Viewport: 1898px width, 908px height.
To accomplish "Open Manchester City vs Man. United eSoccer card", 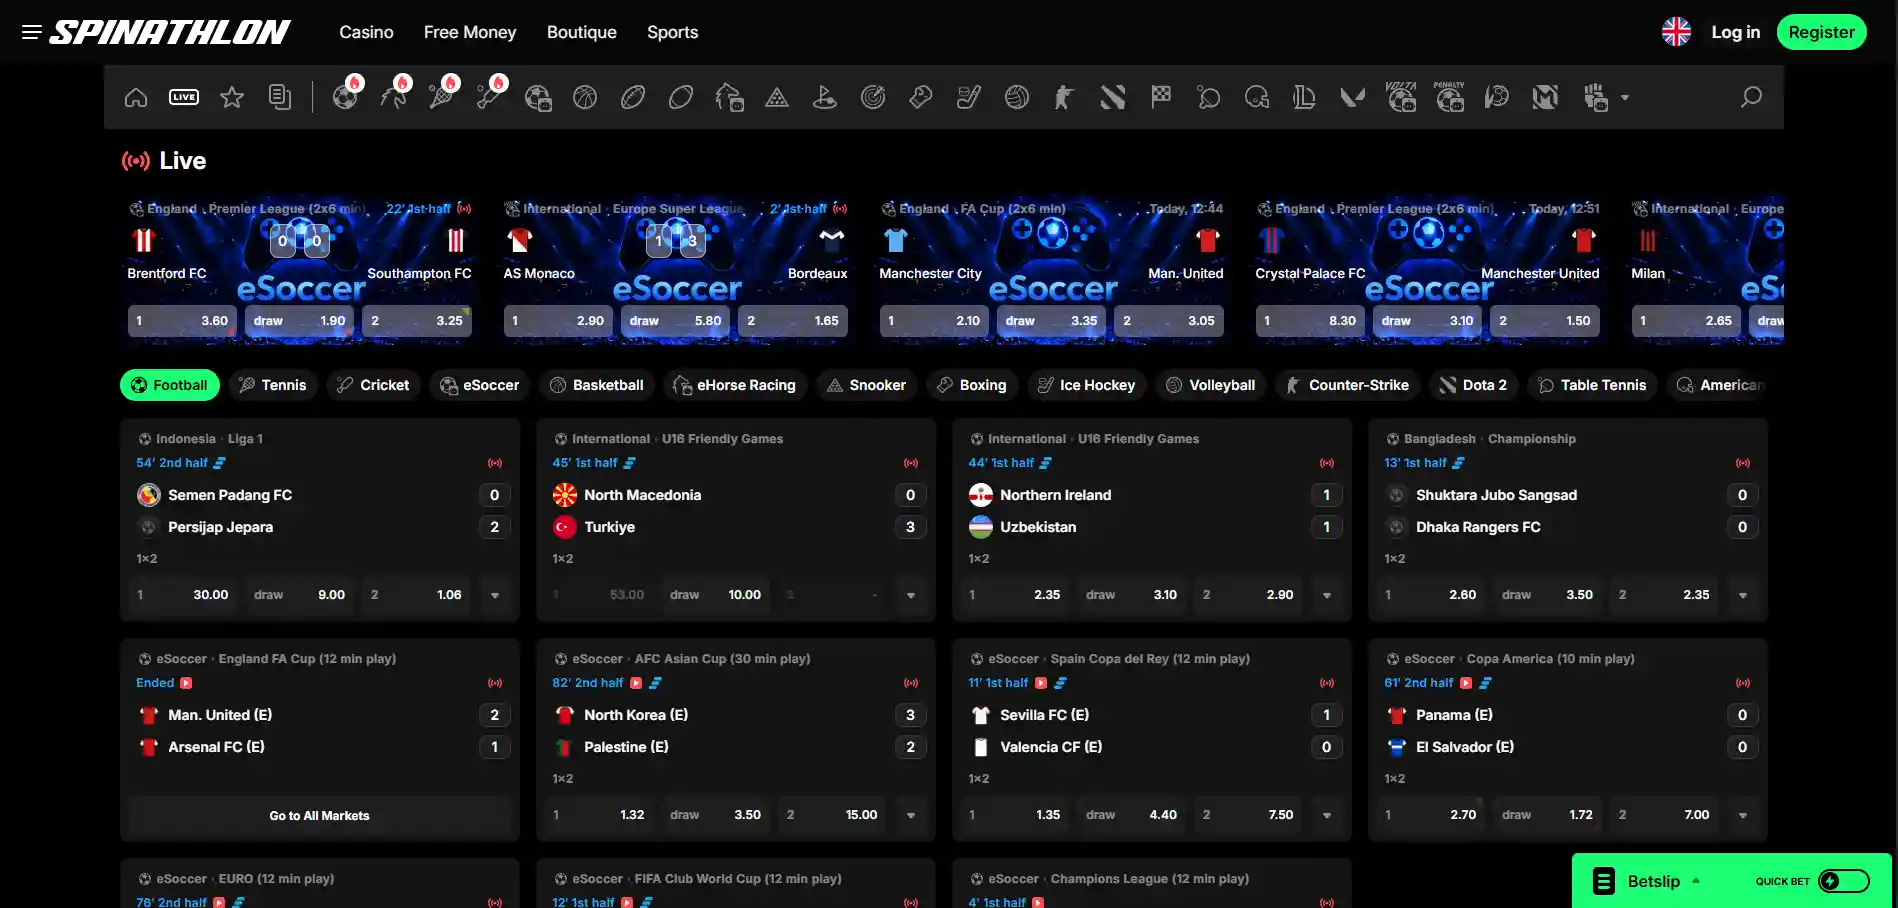I will (x=1051, y=269).
